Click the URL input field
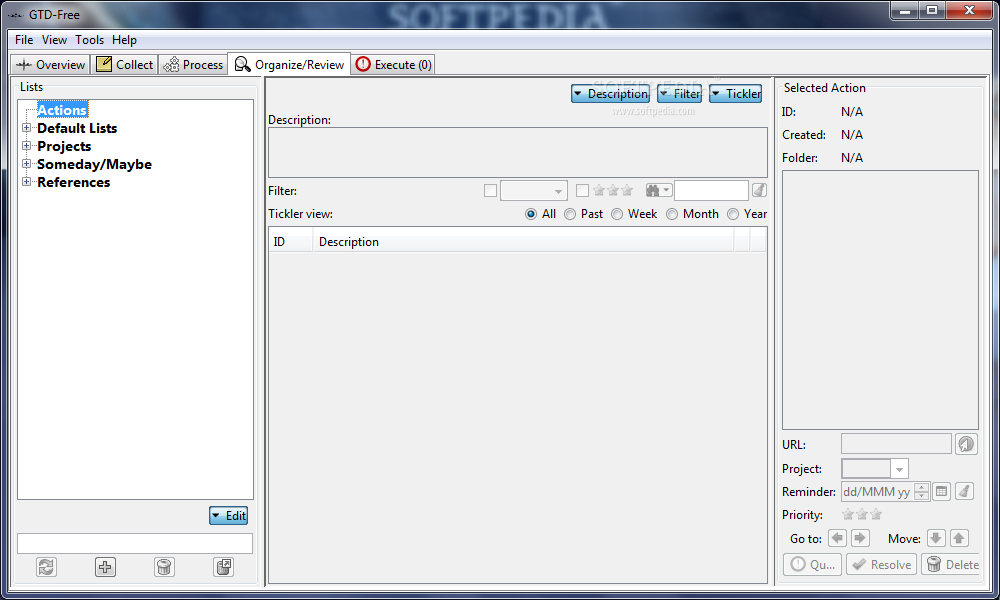The width and height of the screenshot is (1000, 600). (896, 444)
